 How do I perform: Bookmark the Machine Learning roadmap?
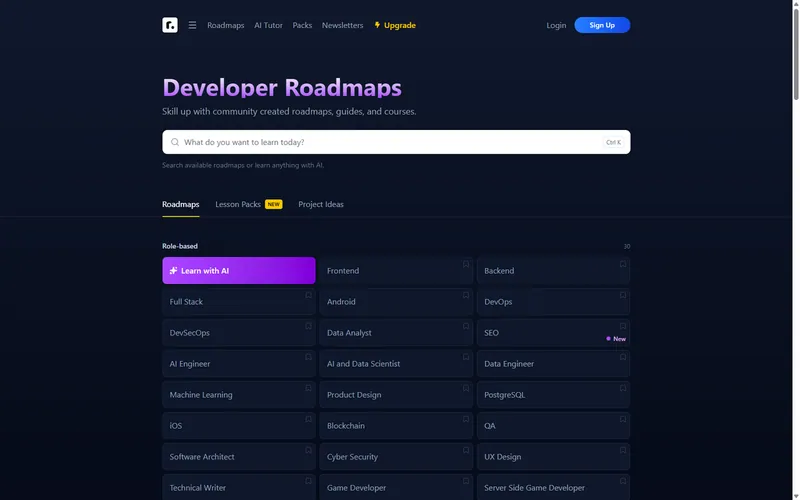click(x=309, y=388)
